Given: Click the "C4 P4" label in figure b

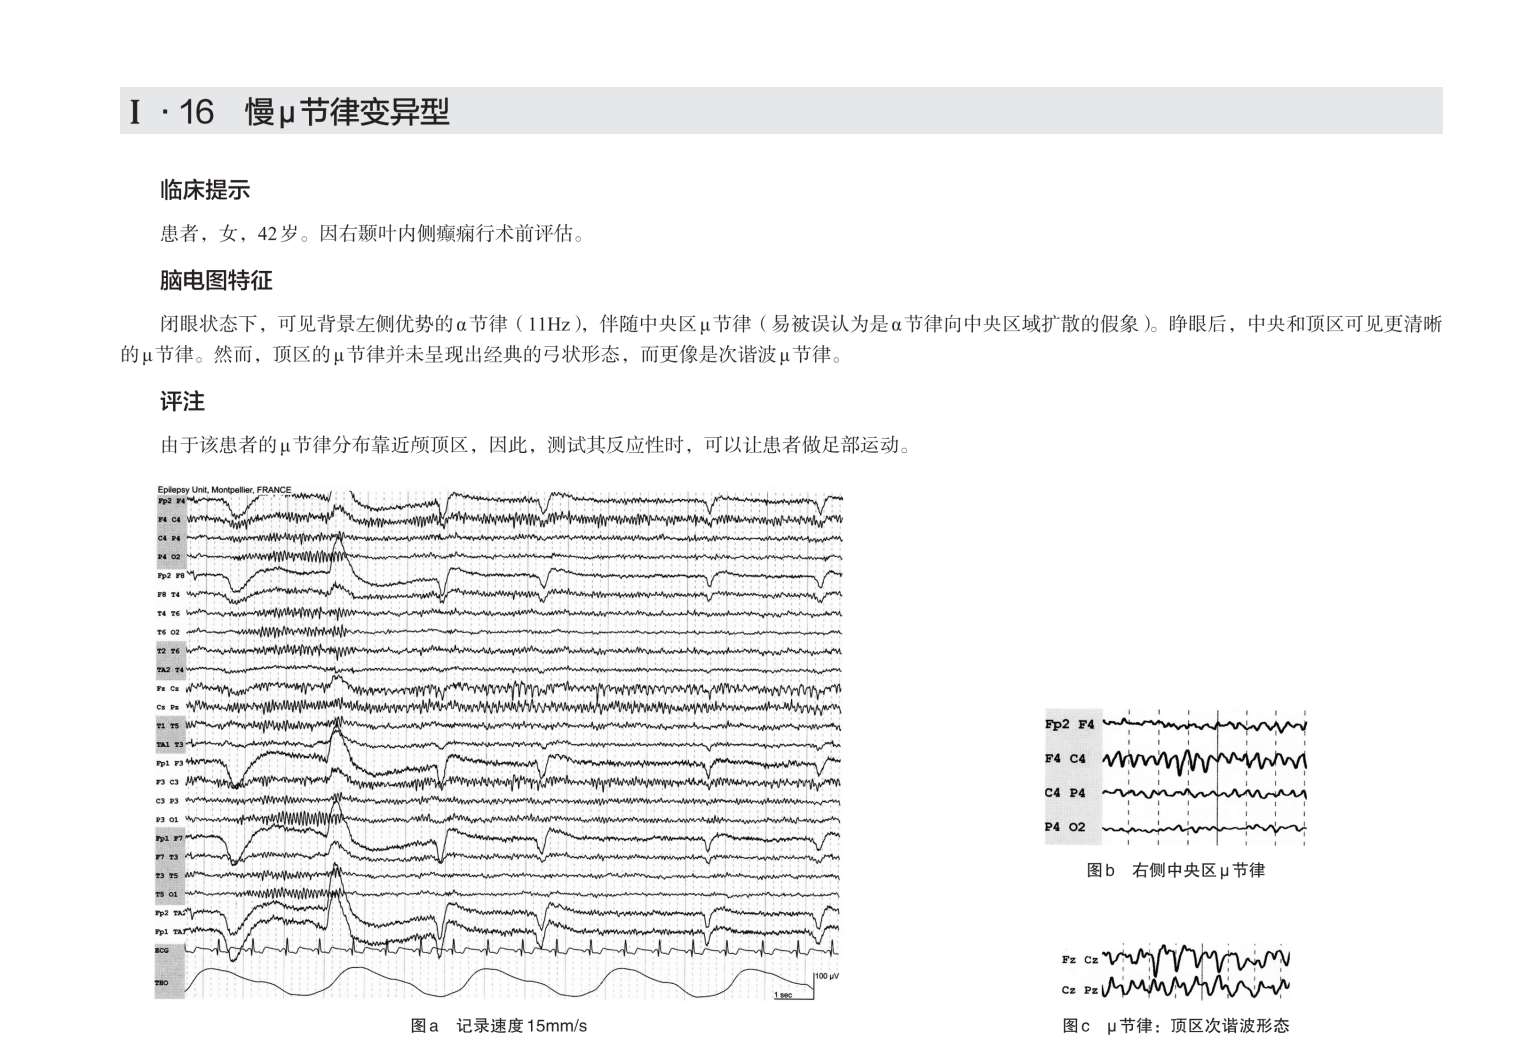Looking at the screenshot, I should point(1066,793).
